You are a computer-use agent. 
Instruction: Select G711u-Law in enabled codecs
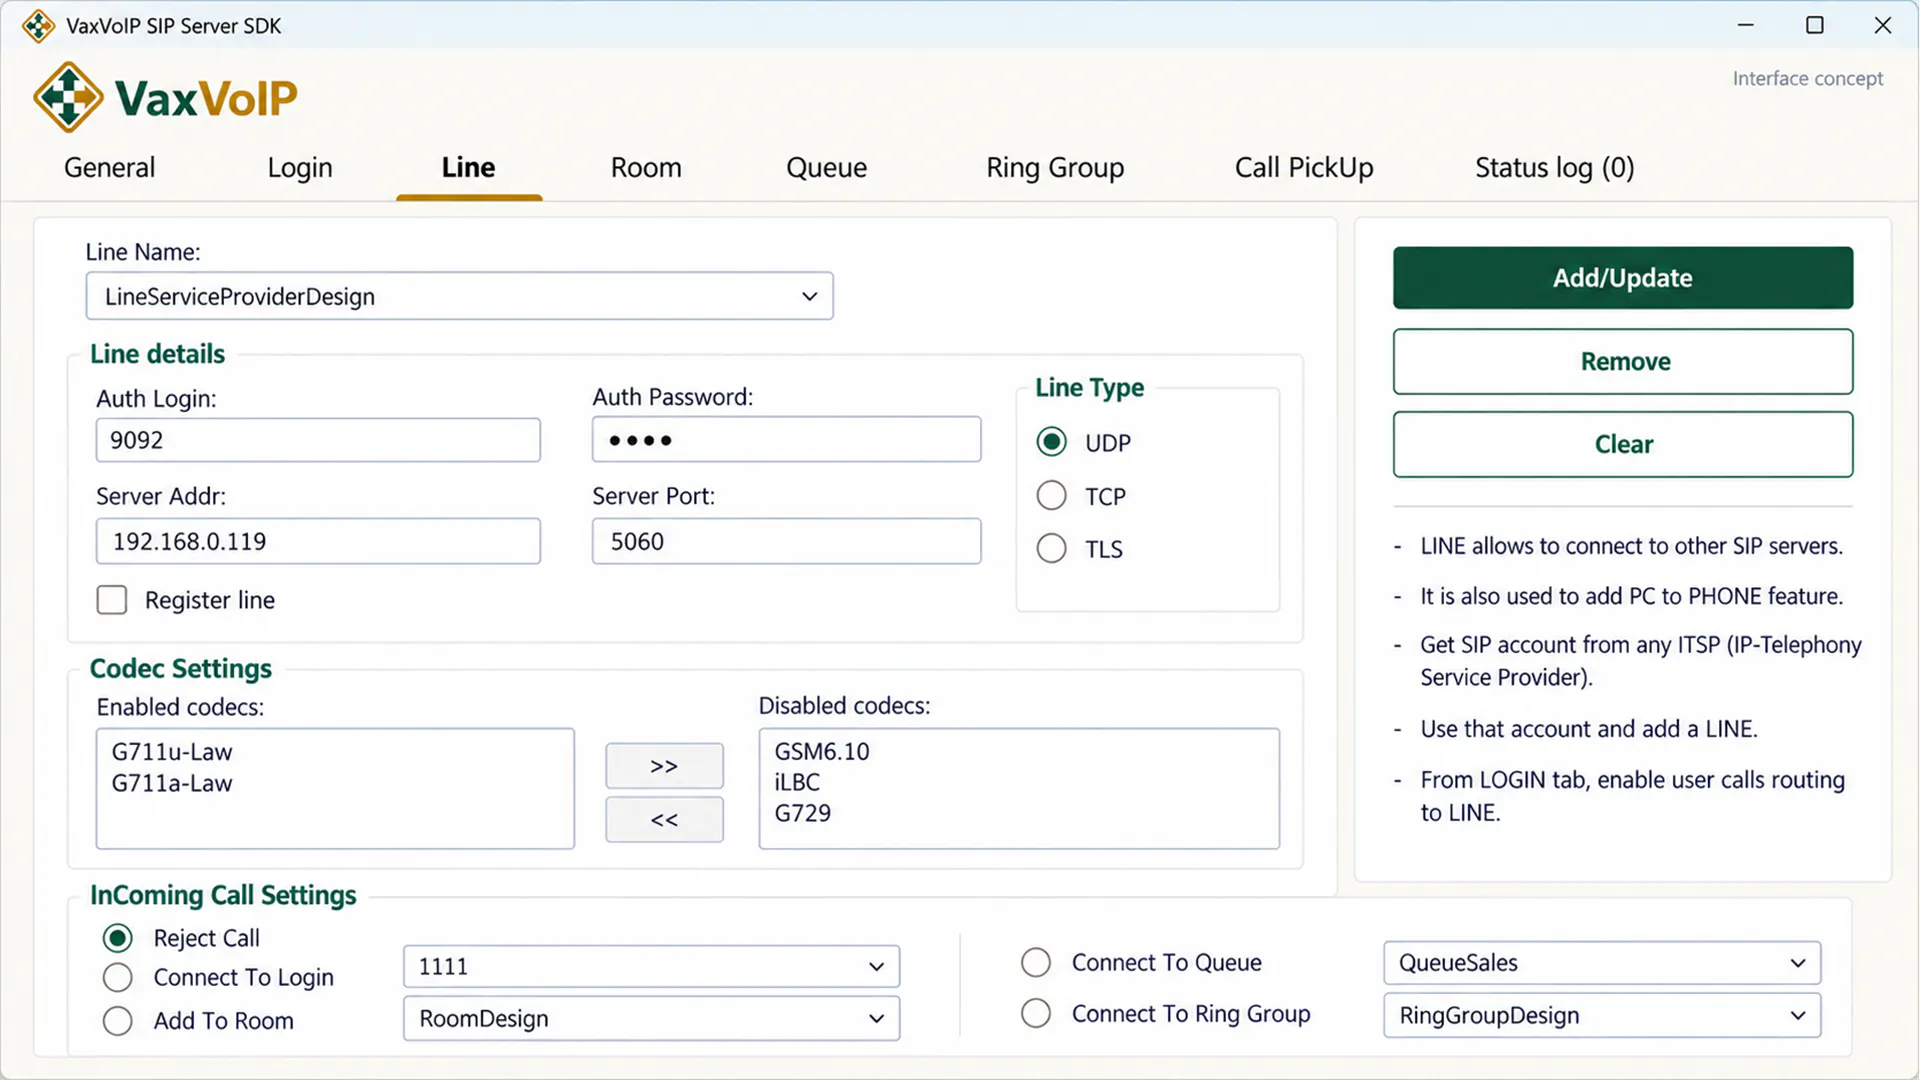coord(172,752)
